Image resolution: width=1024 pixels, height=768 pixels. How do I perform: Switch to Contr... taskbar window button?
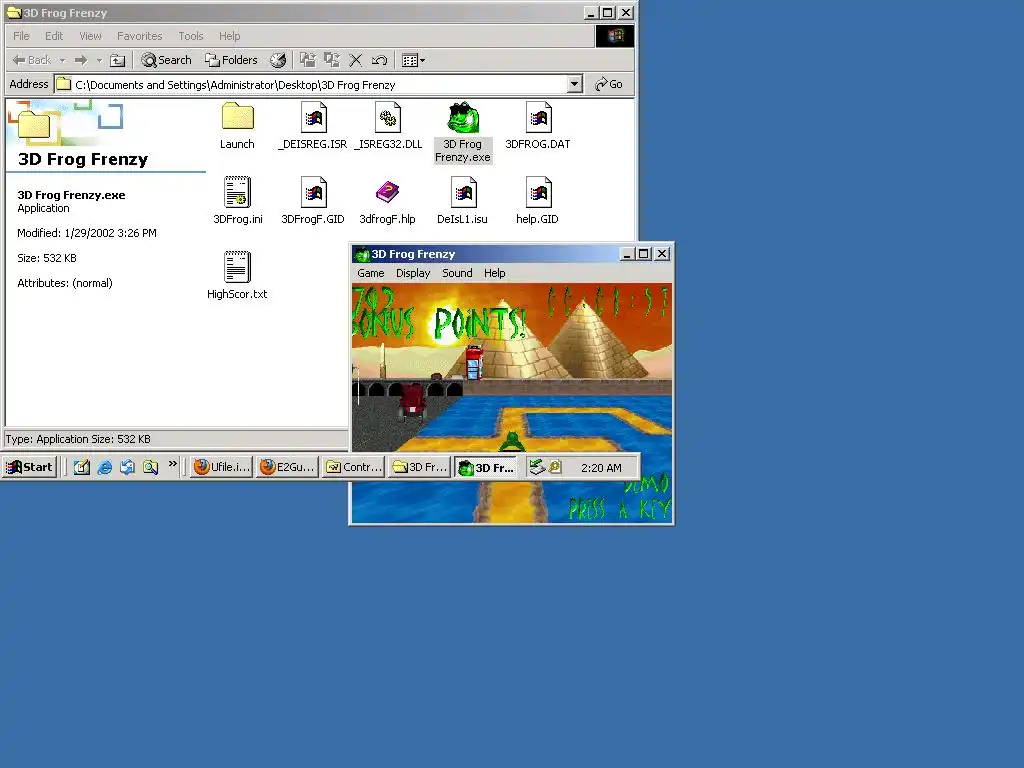353,467
